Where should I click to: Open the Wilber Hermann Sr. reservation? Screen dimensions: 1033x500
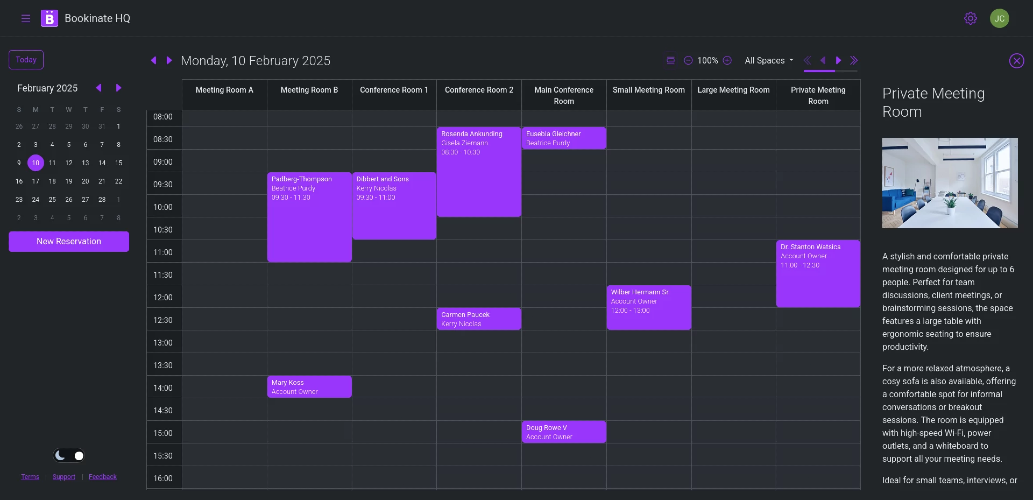coord(649,307)
